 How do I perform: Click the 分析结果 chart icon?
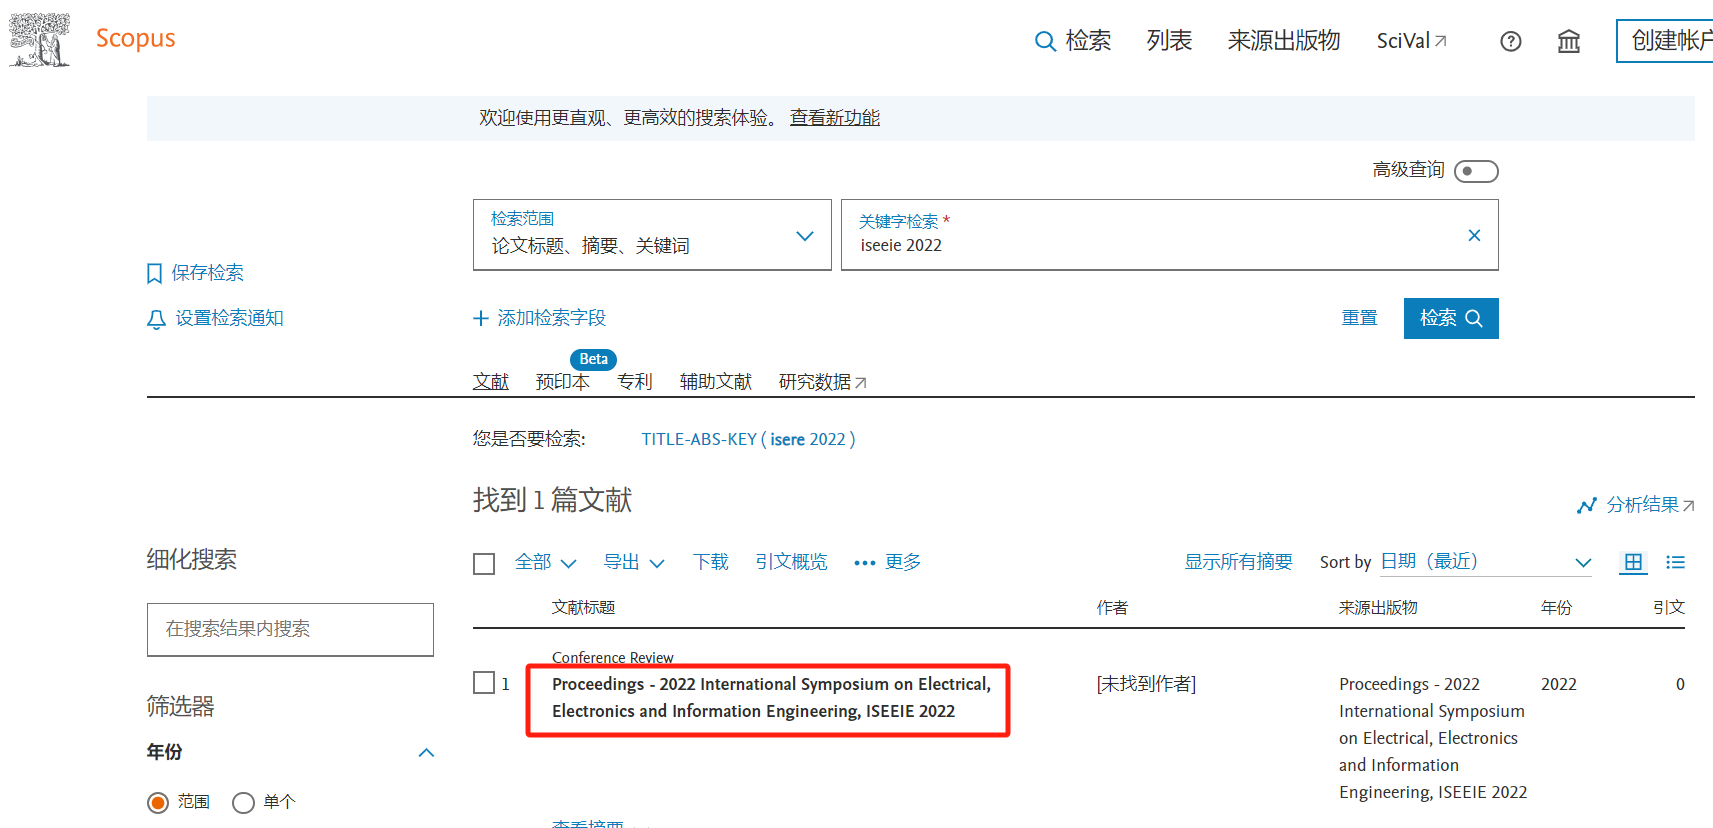pyautogui.click(x=1586, y=505)
